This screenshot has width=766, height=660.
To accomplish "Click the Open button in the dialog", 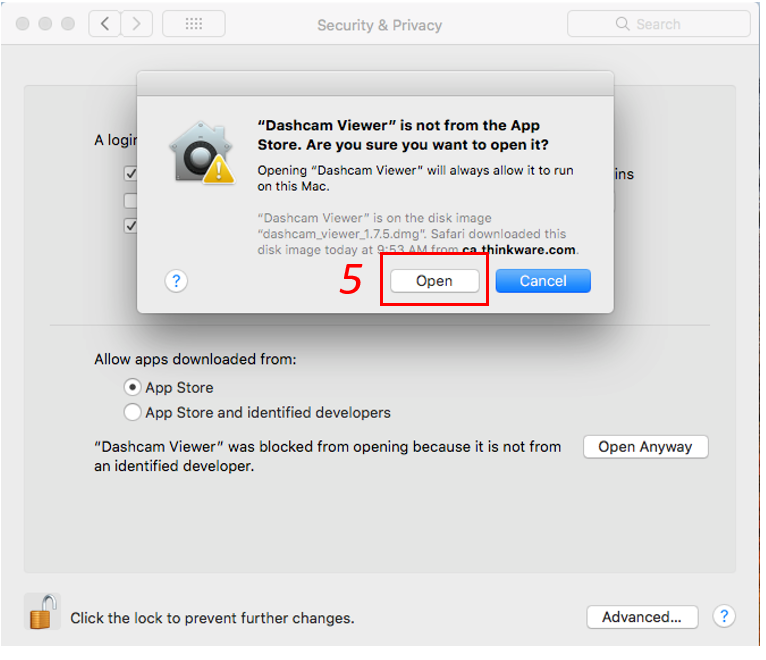I will pos(434,281).
